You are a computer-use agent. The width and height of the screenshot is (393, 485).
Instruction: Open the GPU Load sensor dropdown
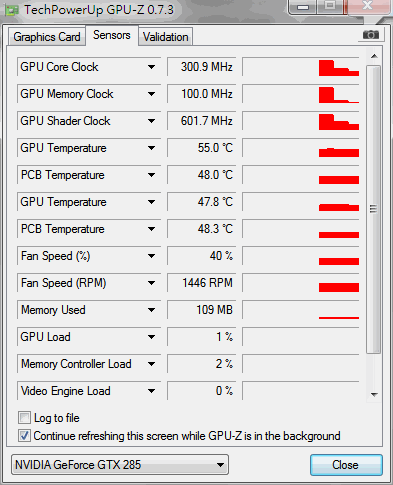click(x=151, y=337)
